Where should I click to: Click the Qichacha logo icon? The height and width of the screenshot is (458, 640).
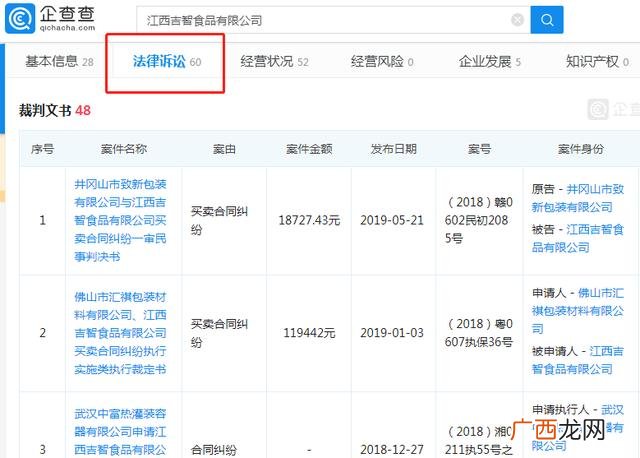click(20, 18)
